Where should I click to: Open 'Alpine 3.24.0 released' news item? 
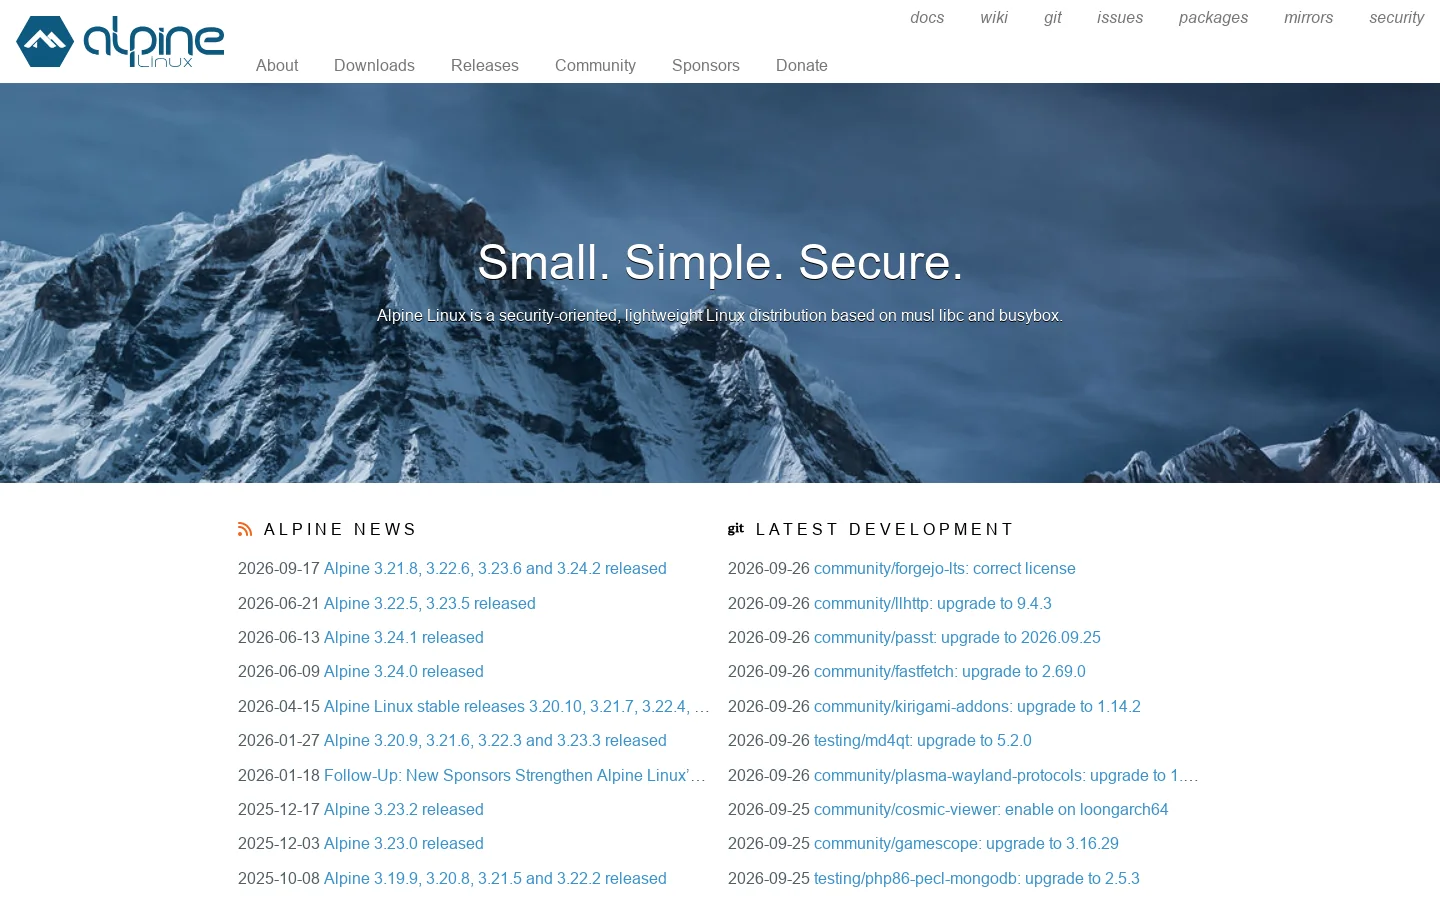click(404, 671)
